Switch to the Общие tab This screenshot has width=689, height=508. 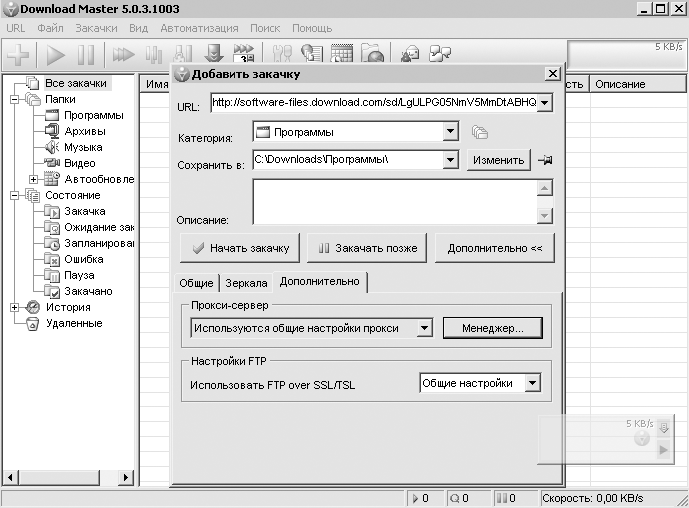point(196,283)
